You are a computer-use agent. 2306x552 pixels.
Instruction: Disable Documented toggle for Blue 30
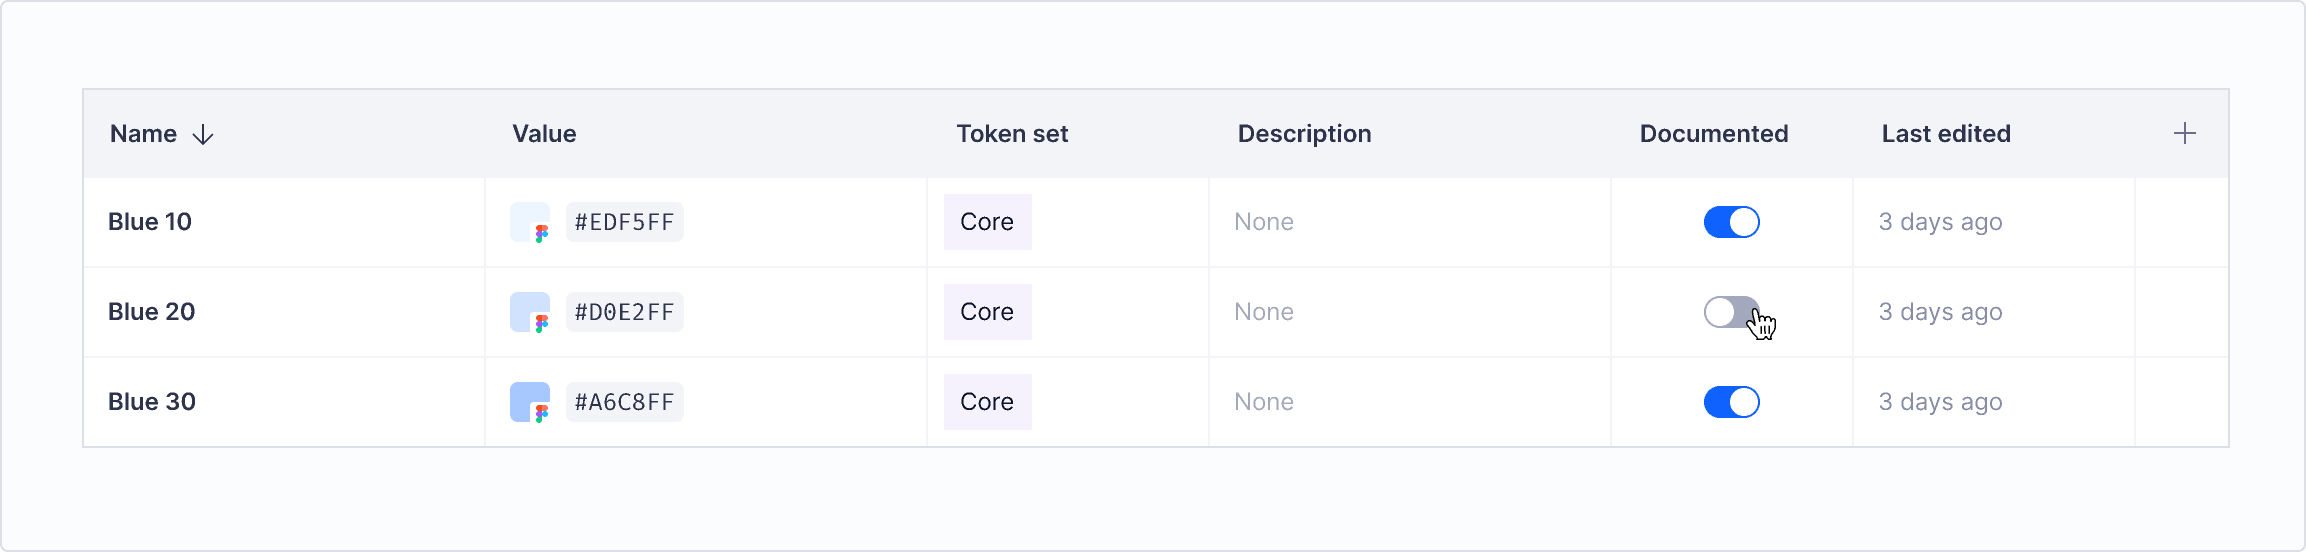coord(1732,402)
